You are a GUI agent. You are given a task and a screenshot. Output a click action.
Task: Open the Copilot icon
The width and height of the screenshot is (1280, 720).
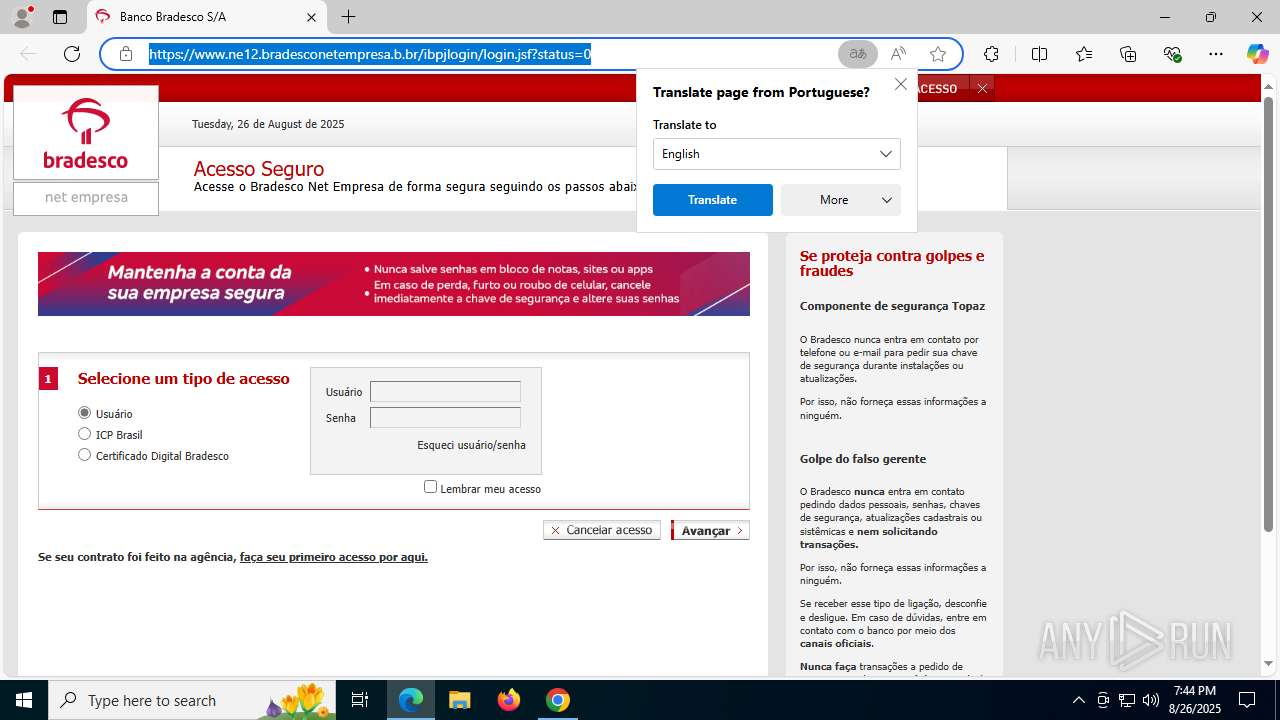1257,54
